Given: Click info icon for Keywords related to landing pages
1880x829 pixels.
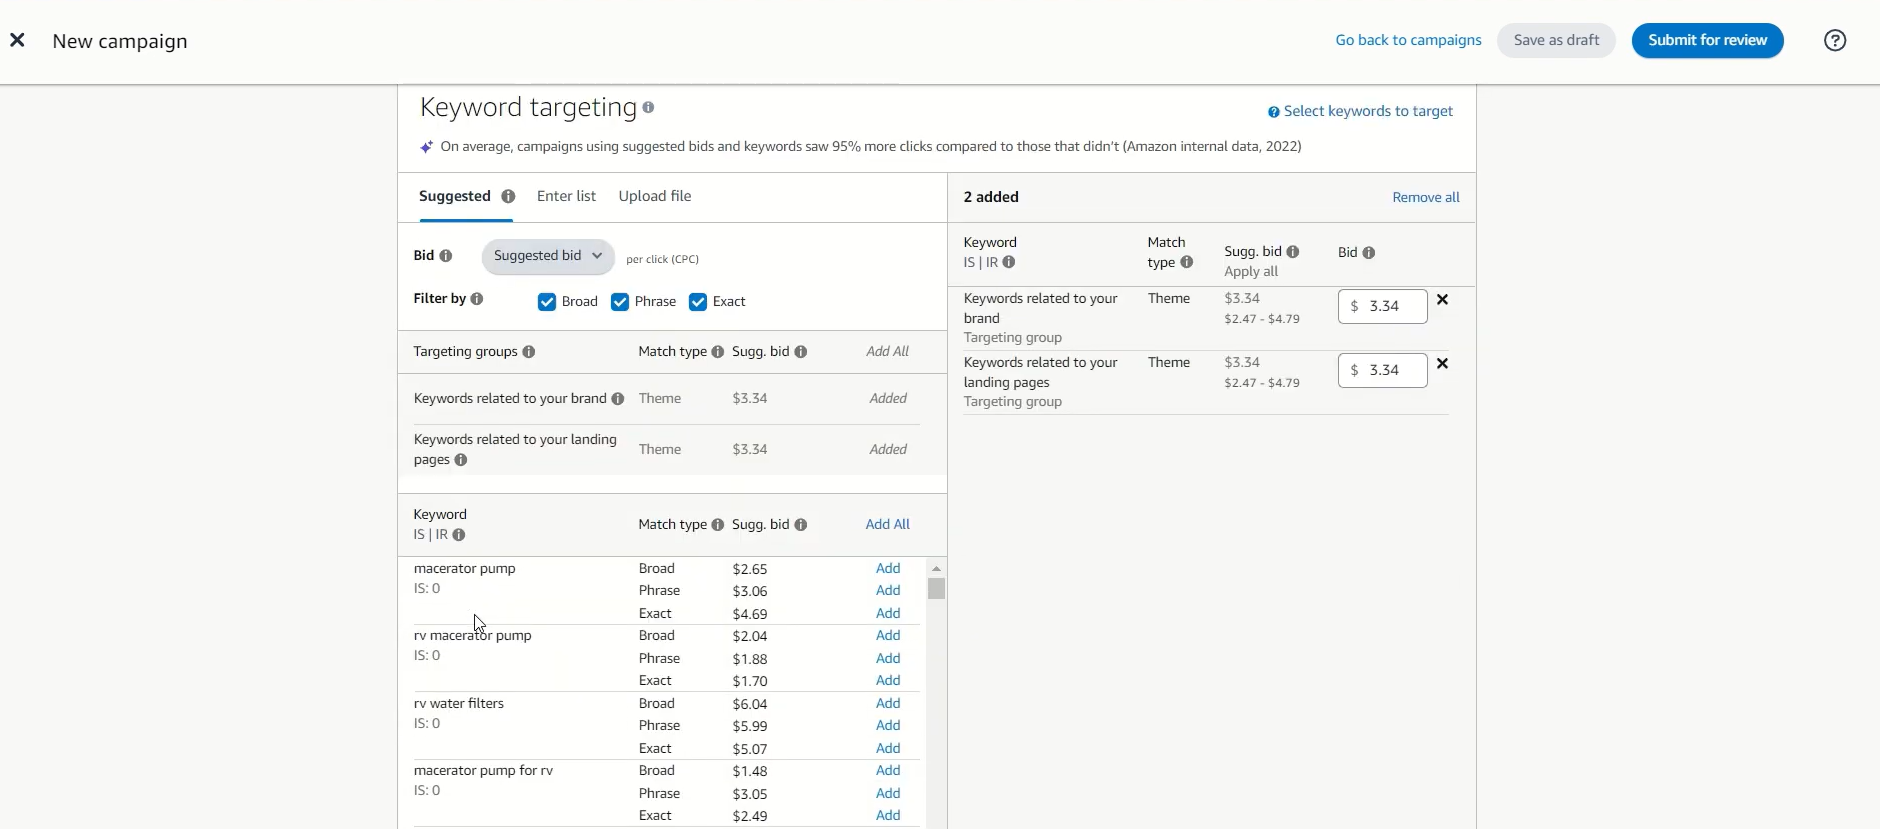Looking at the screenshot, I should [461, 460].
